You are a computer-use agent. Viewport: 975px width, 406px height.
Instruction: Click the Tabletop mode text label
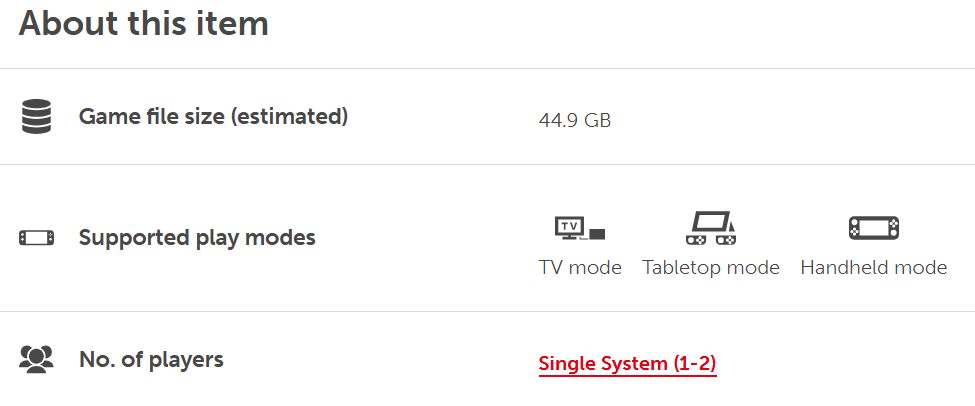711,267
